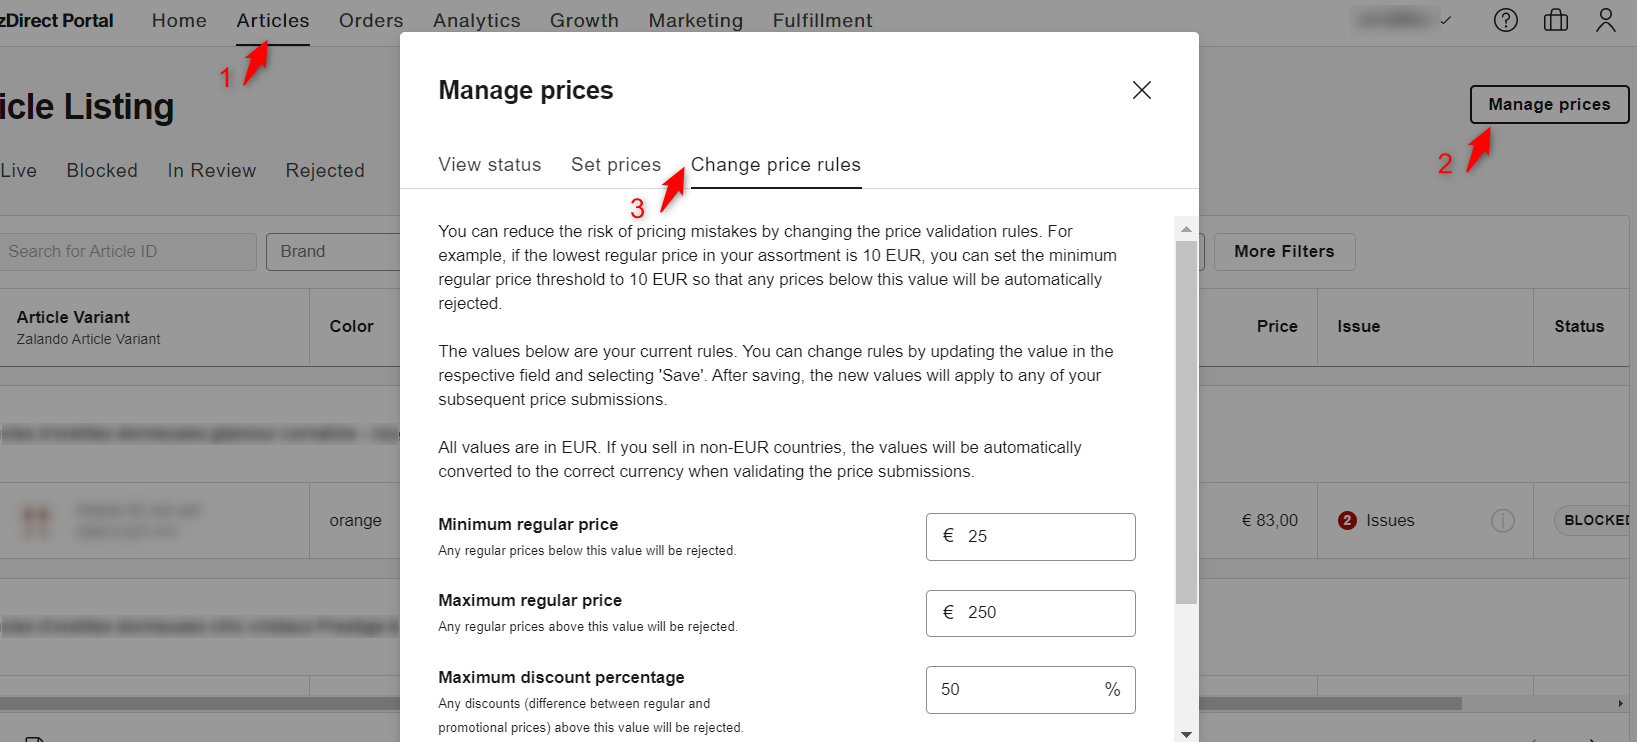Open More Filters
The width and height of the screenshot is (1637, 742).
[x=1284, y=252]
